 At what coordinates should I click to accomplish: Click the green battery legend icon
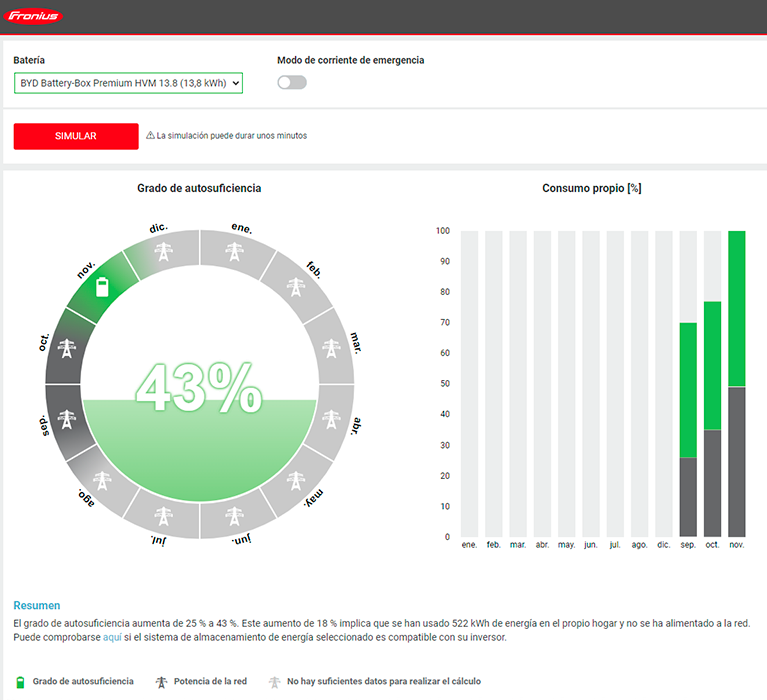coord(19,682)
